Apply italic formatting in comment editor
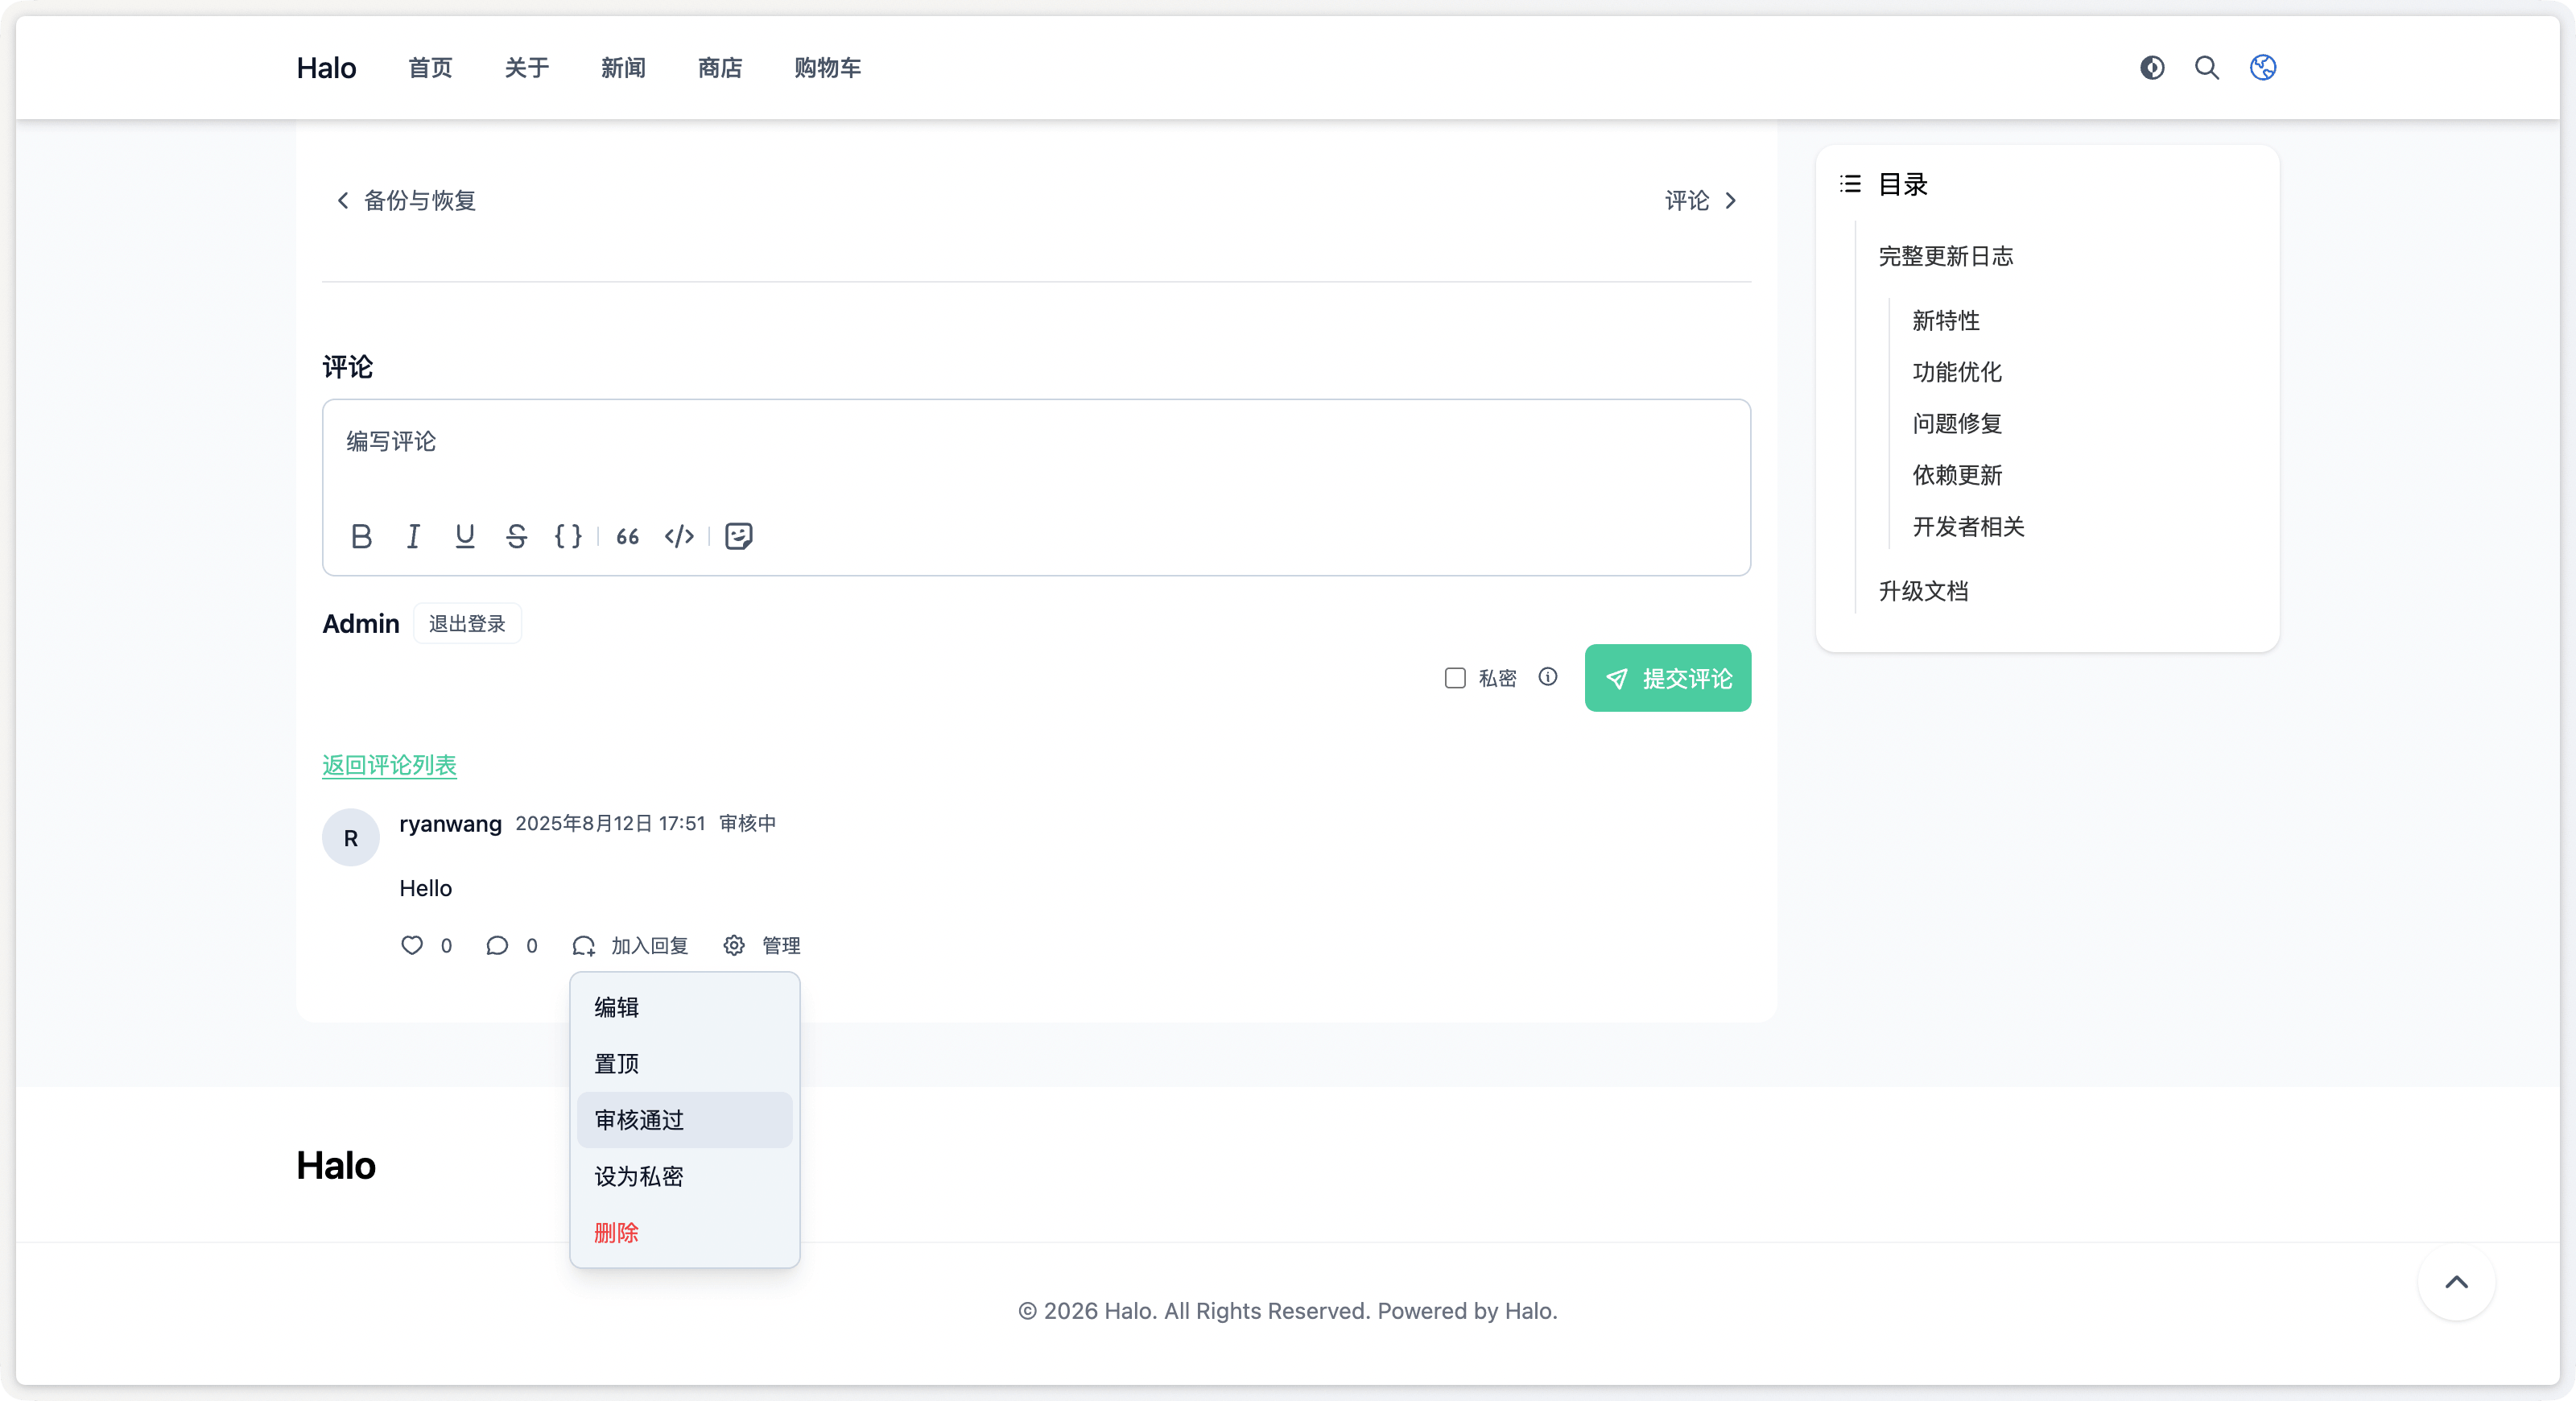The width and height of the screenshot is (2576, 1401). point(413,536)
